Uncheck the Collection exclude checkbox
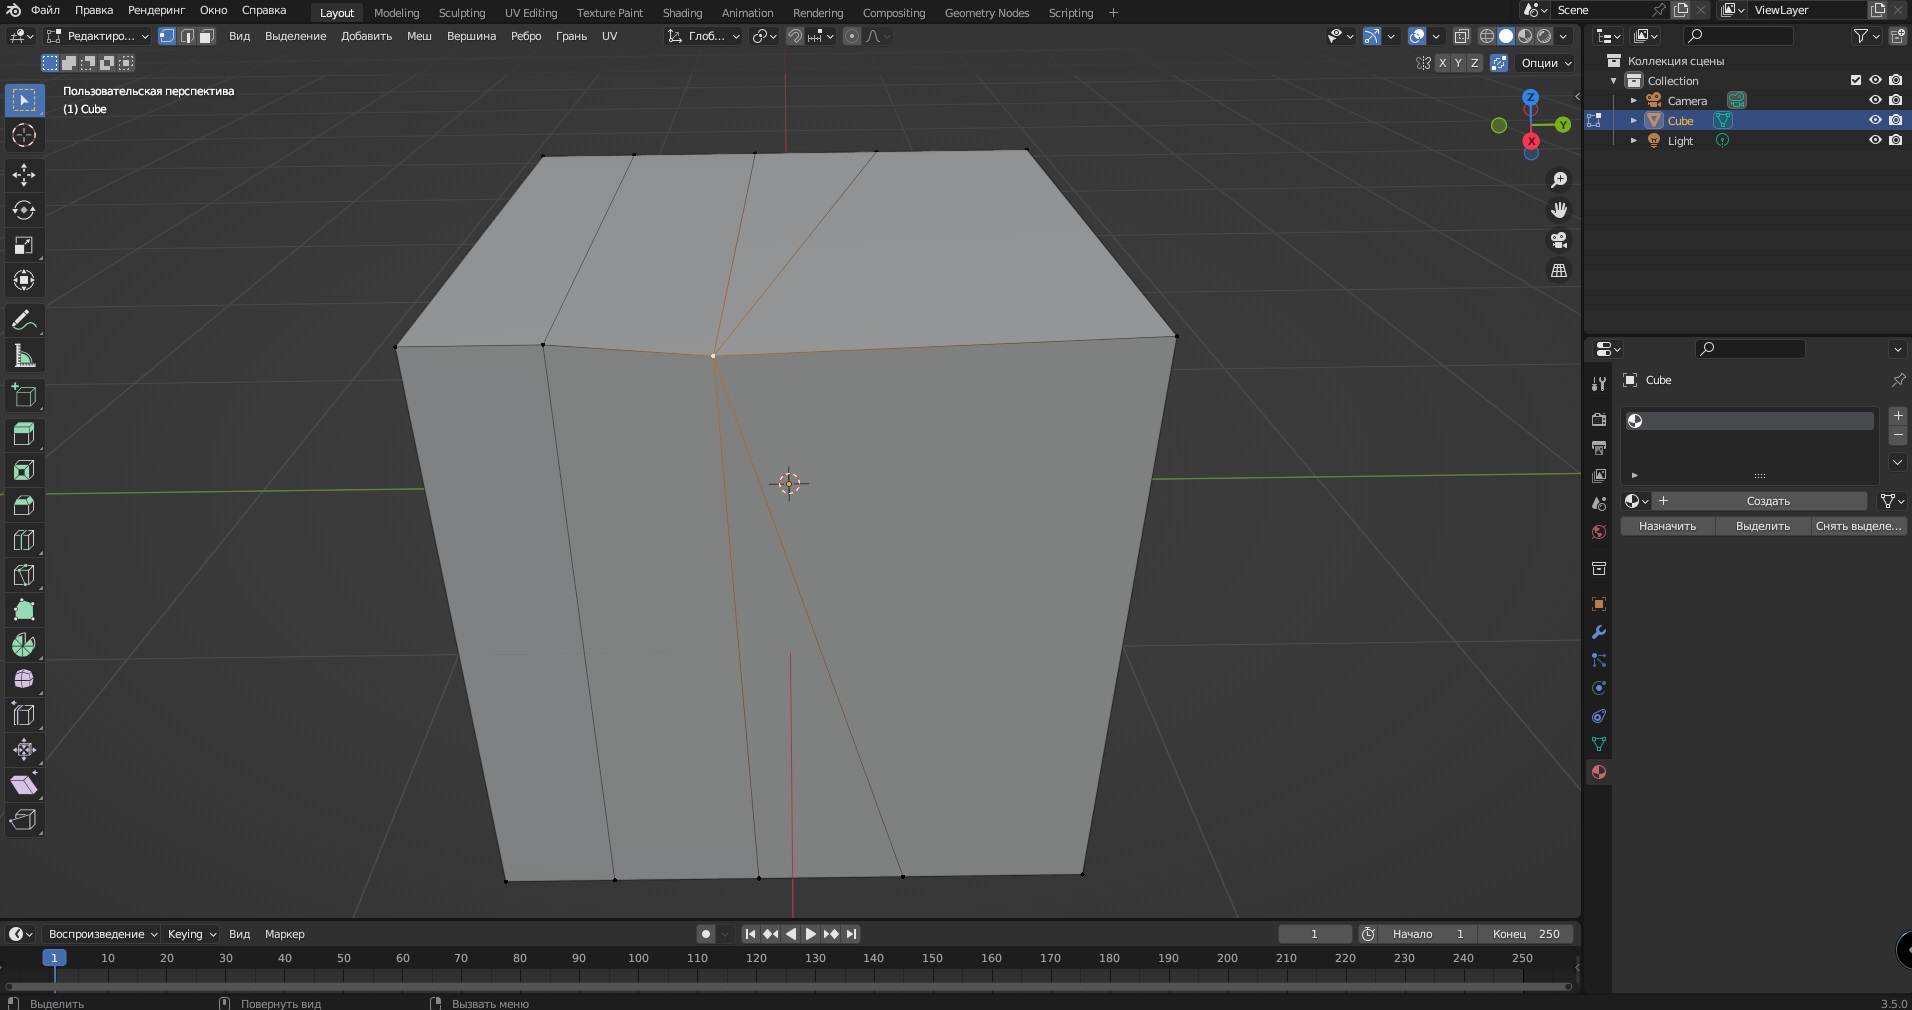 pyautogui.click(x=1856, y=80)
